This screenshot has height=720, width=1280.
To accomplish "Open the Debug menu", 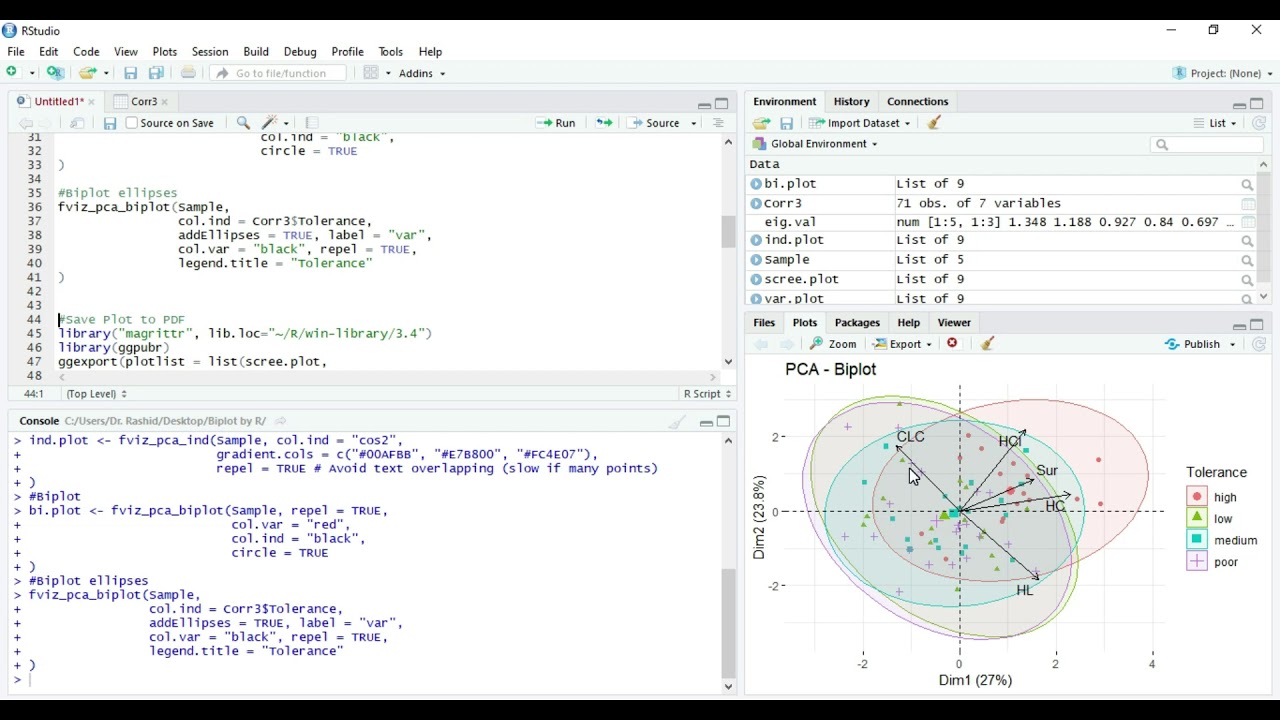I will click(300, 52).
